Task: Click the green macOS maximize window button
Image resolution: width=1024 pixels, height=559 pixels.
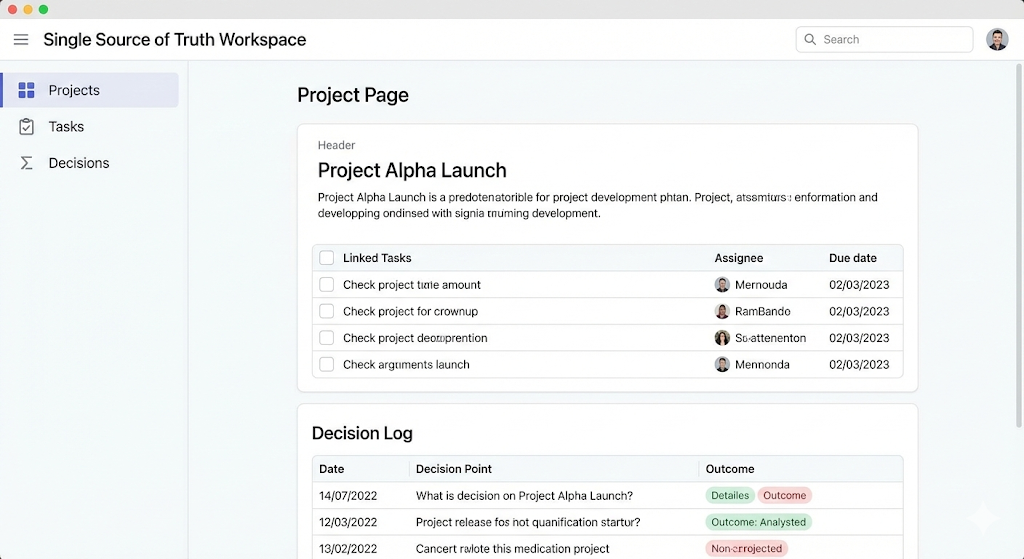Action: coord(43,9)
